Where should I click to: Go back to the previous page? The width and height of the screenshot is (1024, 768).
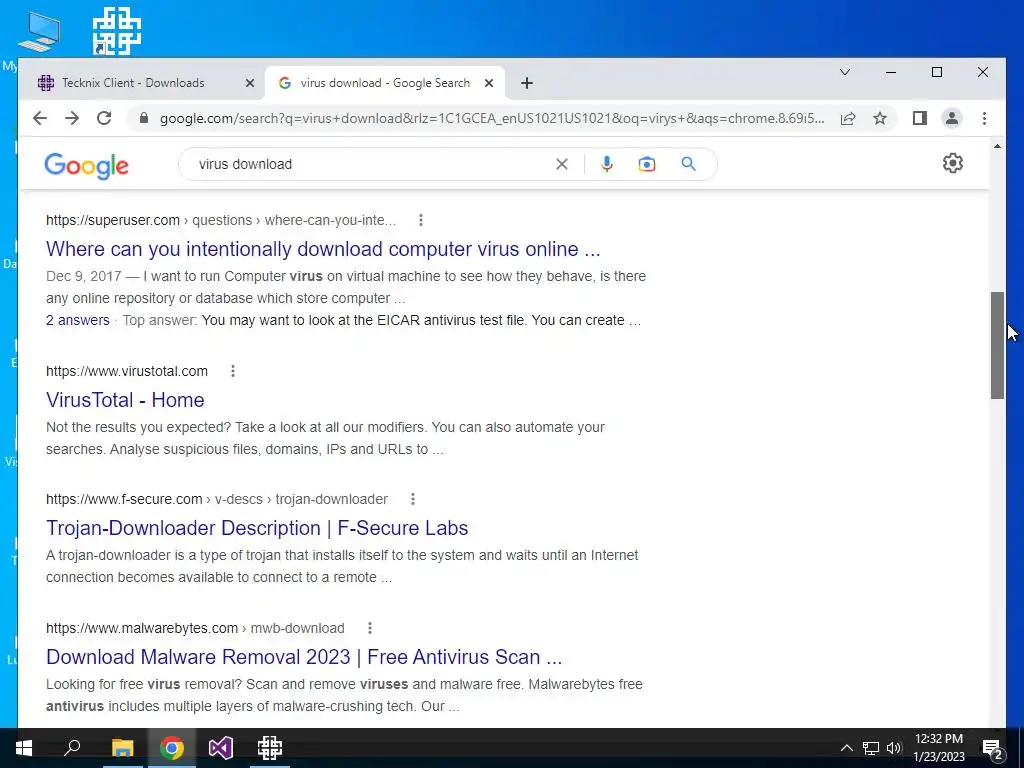pos(40,118)
